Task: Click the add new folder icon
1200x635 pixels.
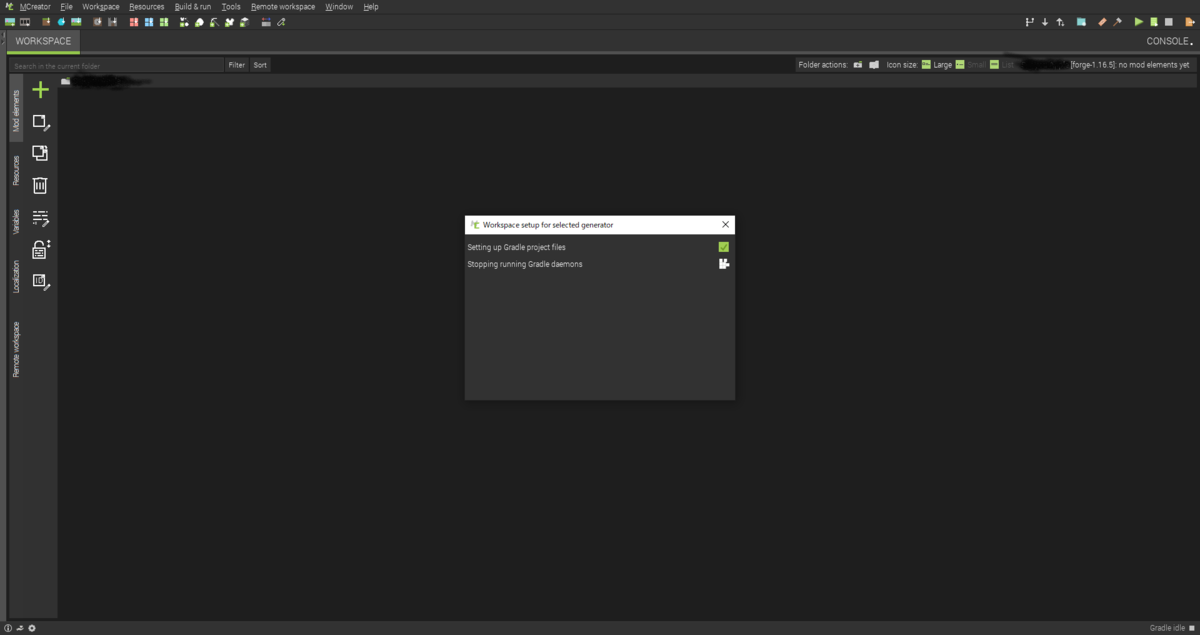Action: pyautogui.click(x=858, y=65)
